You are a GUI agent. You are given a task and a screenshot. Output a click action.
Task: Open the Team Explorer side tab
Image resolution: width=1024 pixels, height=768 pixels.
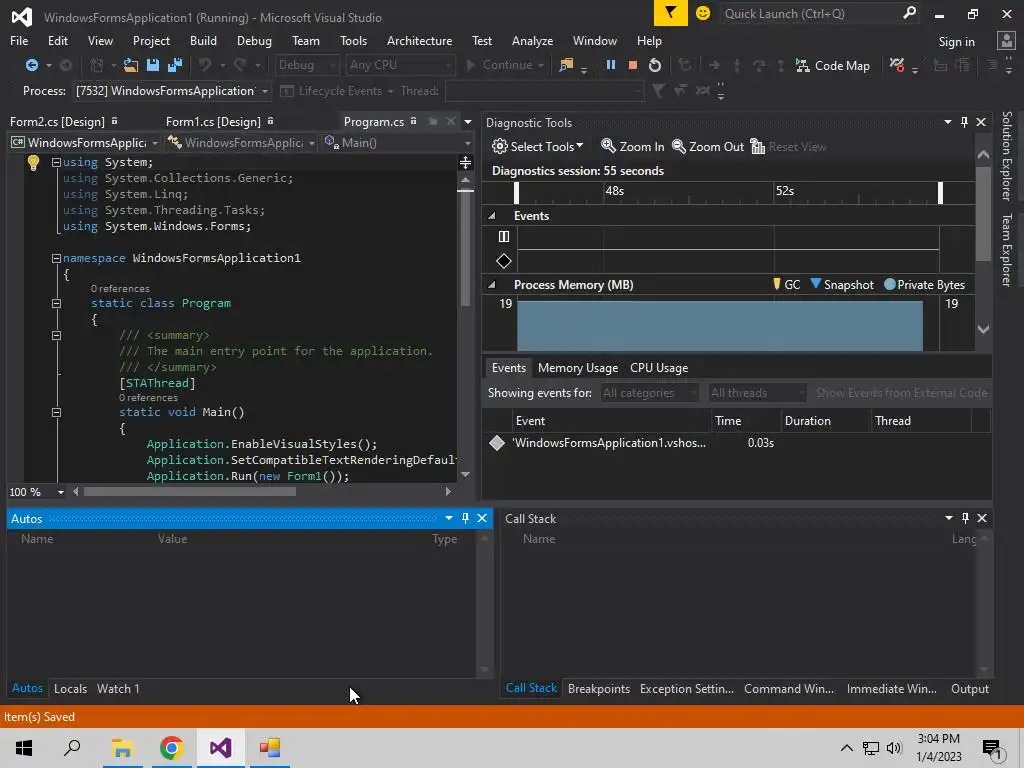(x=1006, y=249)
